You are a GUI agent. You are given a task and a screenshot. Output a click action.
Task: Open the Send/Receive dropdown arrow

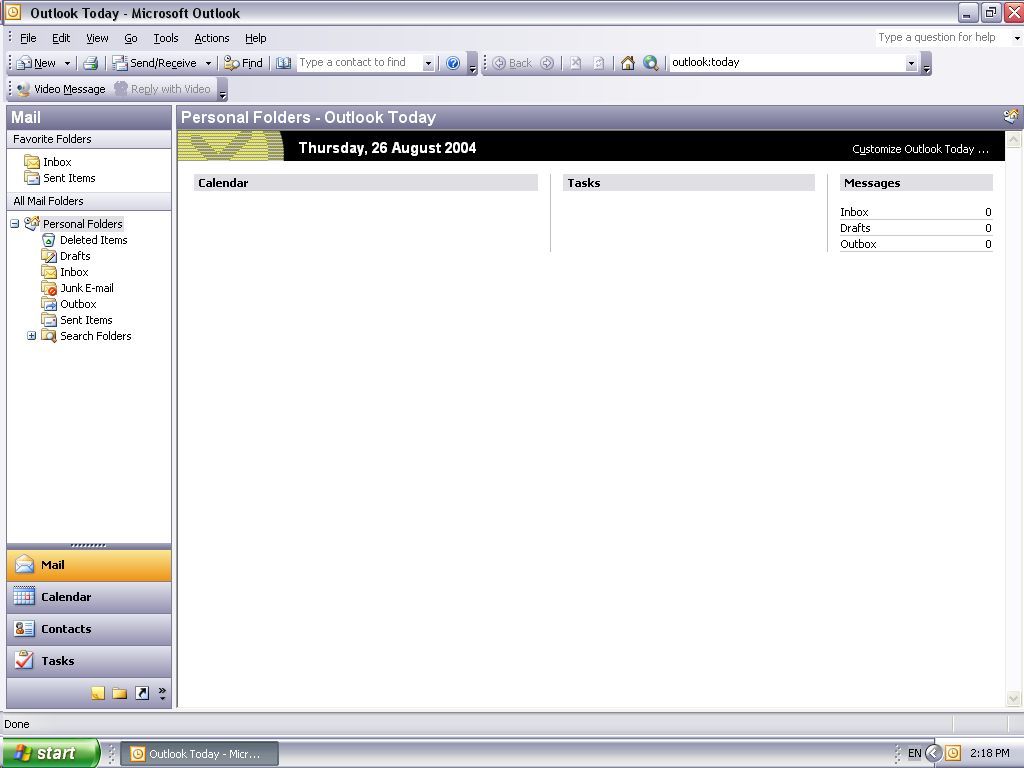coord(208,63)
